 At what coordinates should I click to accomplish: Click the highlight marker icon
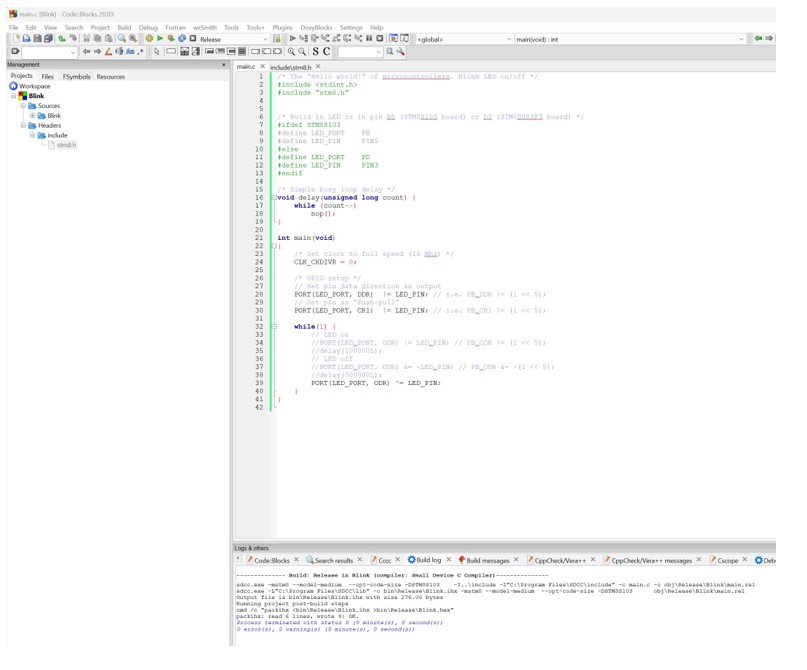108,51
